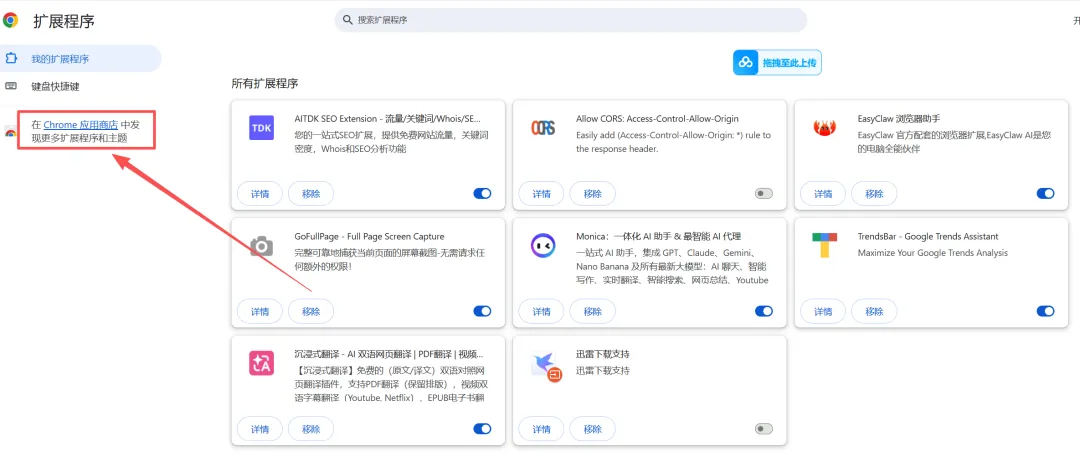1080x468 pixels.
Task: Select 我的扩展程序 in the sidebar
Action: tap(81, 59)
